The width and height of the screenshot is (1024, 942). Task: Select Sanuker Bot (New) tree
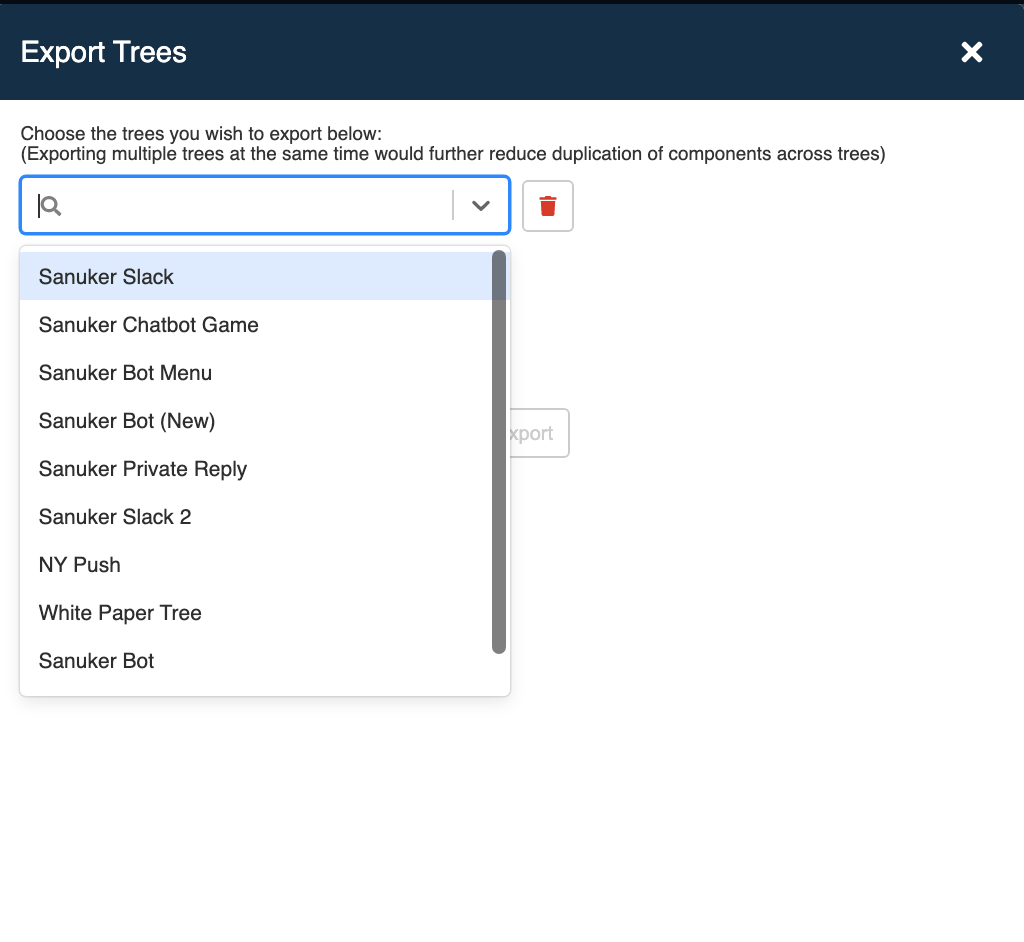pos(127,420)
